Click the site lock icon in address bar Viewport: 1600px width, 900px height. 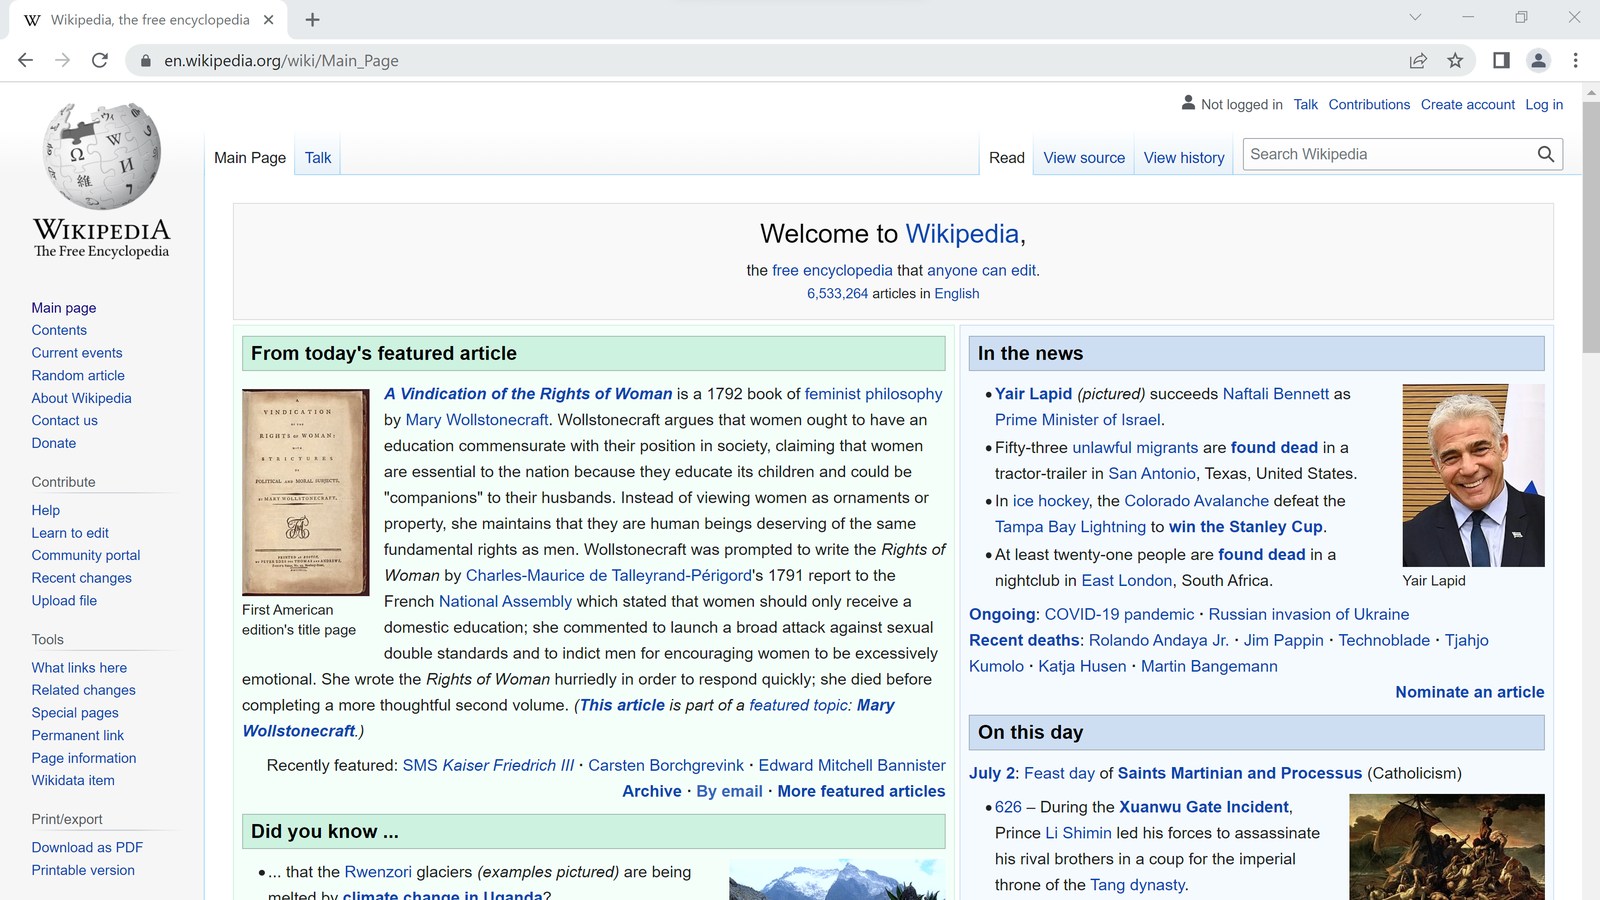pos(146,61)
